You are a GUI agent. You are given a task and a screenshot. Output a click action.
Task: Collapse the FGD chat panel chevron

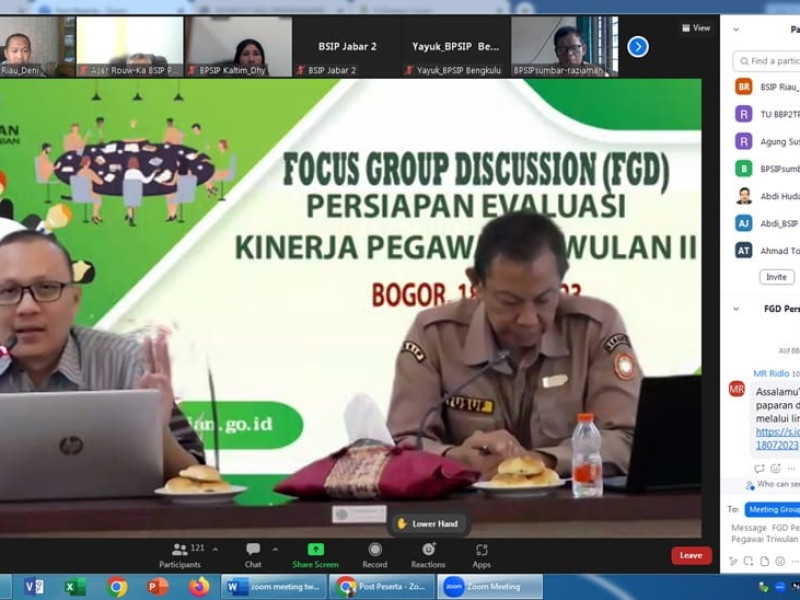click(736, 309)
